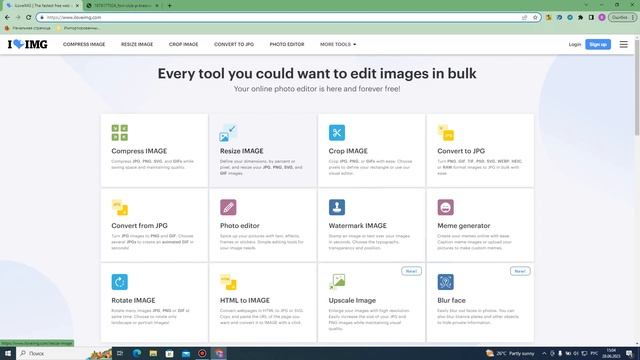Switch to the second browser tab
Screen dimensions: 640x360
[122, 6]
